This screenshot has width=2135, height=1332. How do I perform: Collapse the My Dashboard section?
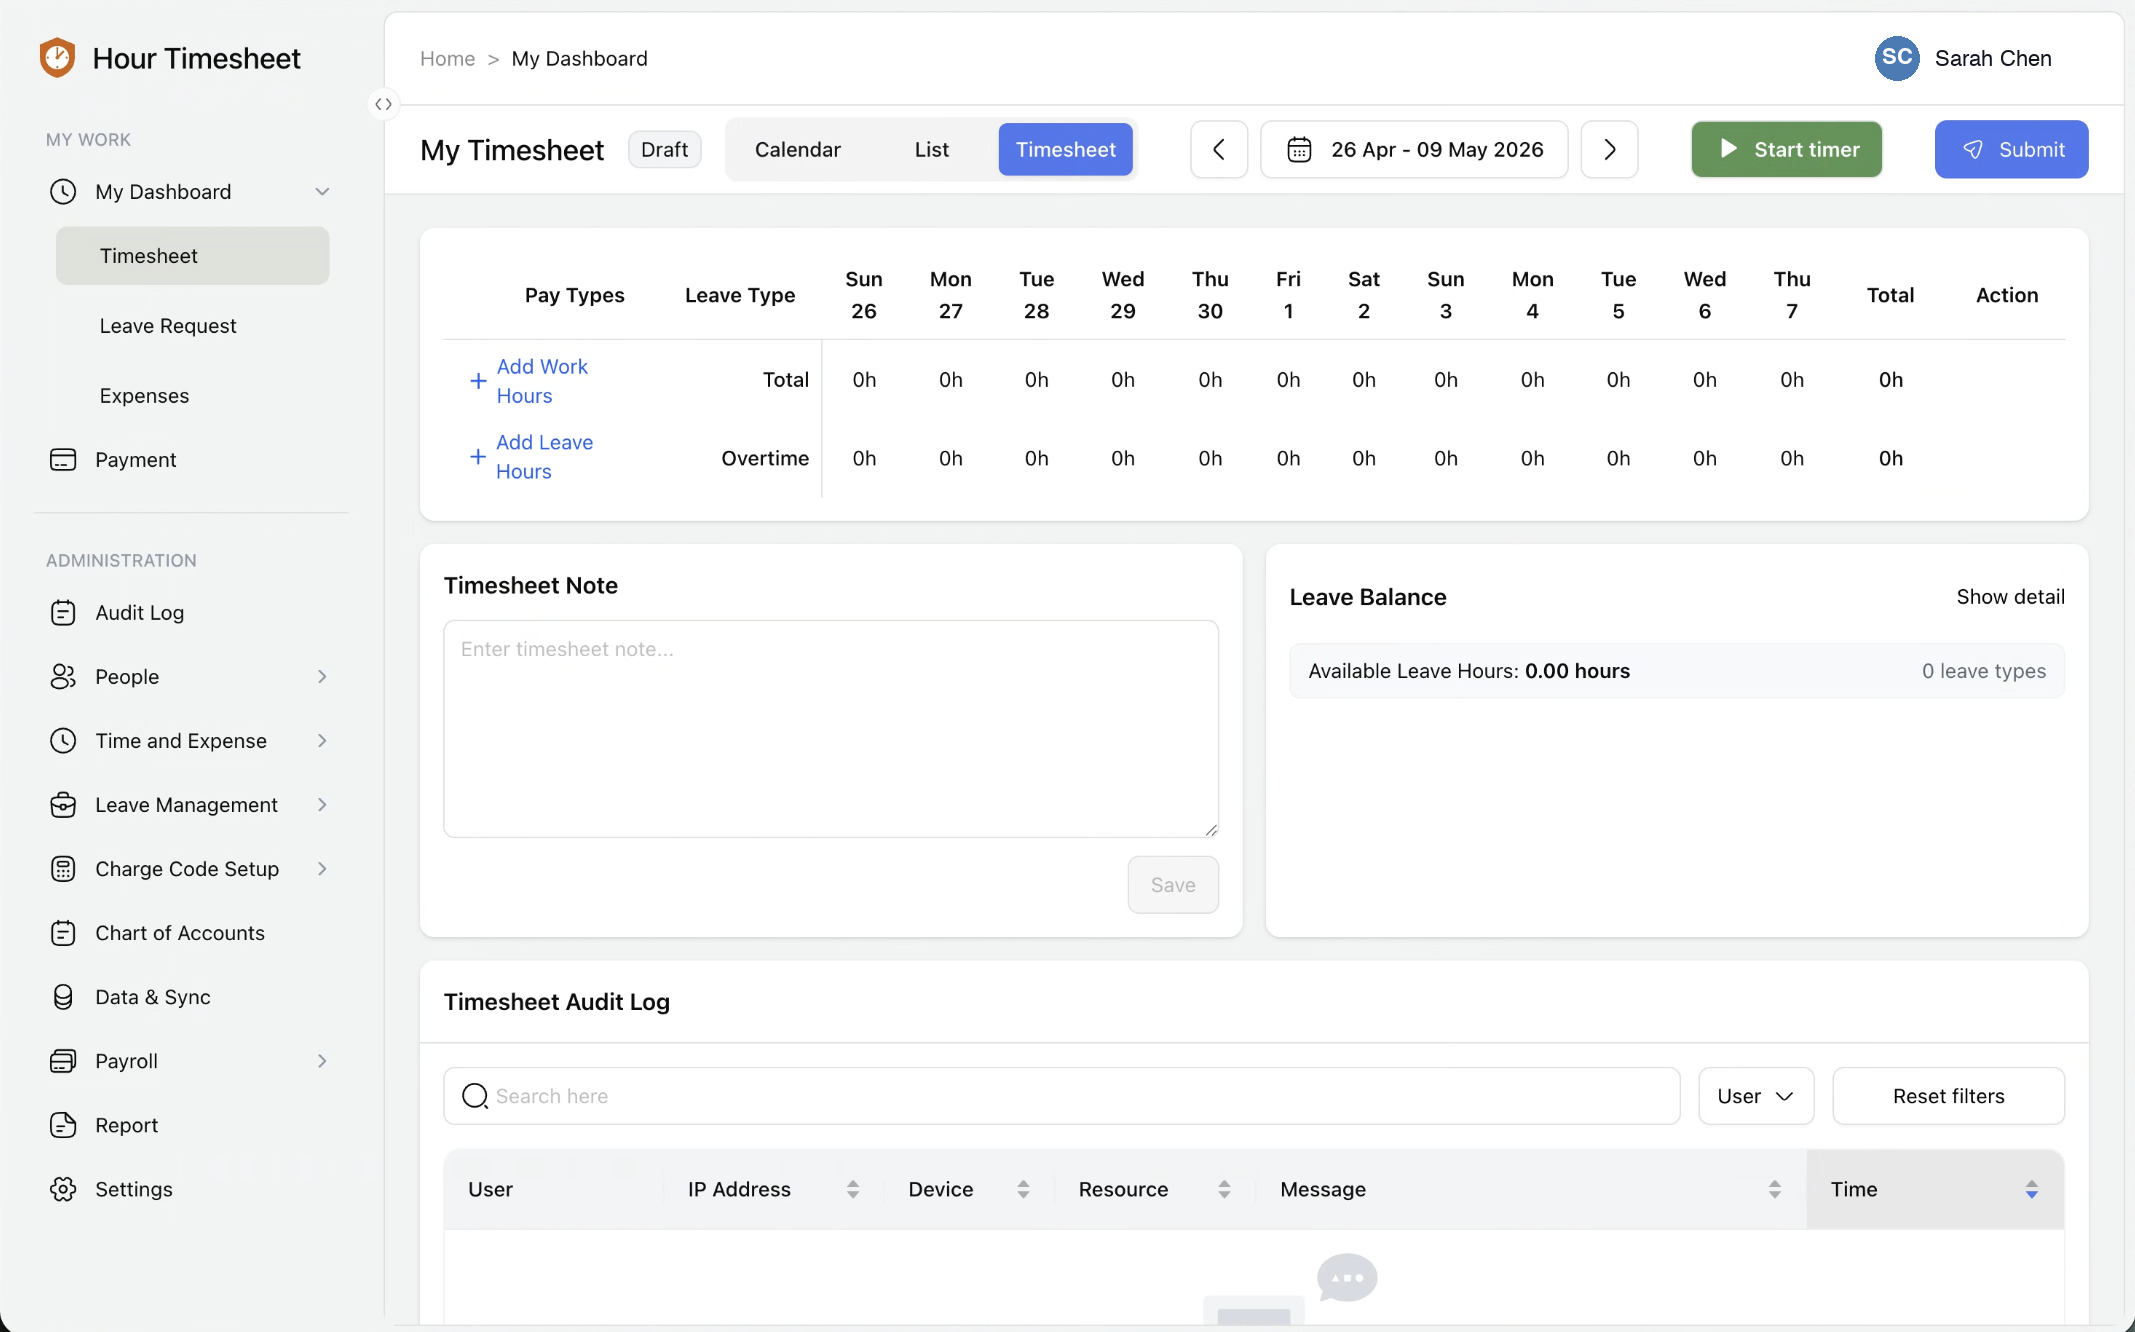(x=322, y=191)
